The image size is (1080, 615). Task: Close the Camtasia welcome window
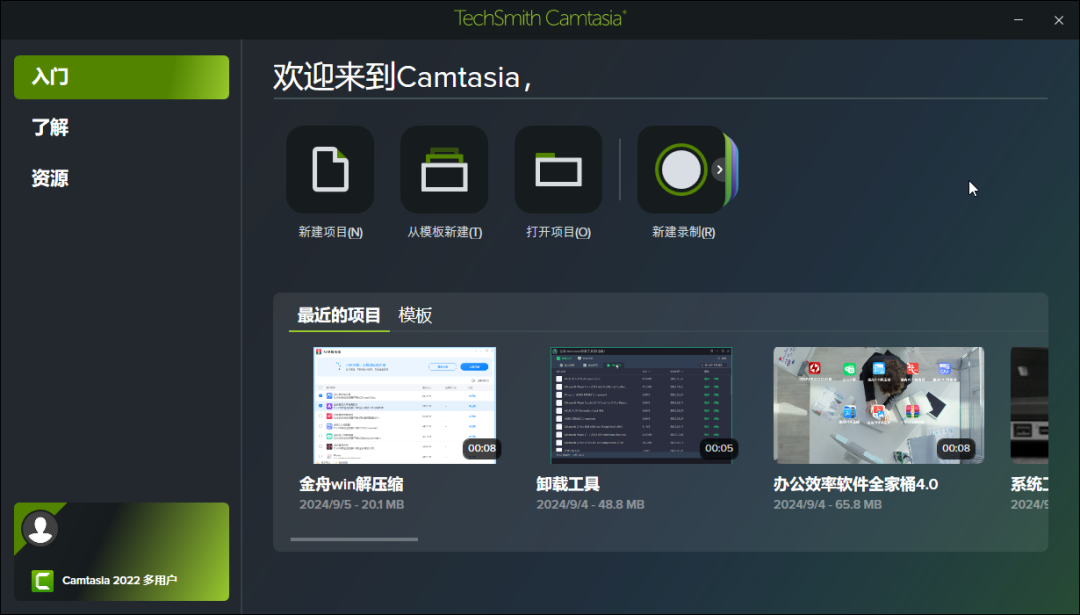coord(1059,20)
